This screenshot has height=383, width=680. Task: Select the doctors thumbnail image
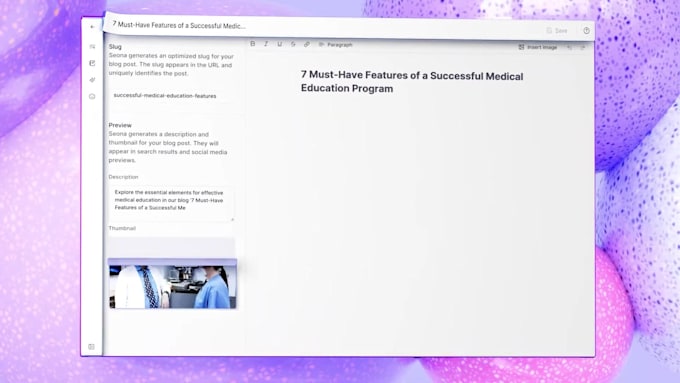tap(173, 286)
